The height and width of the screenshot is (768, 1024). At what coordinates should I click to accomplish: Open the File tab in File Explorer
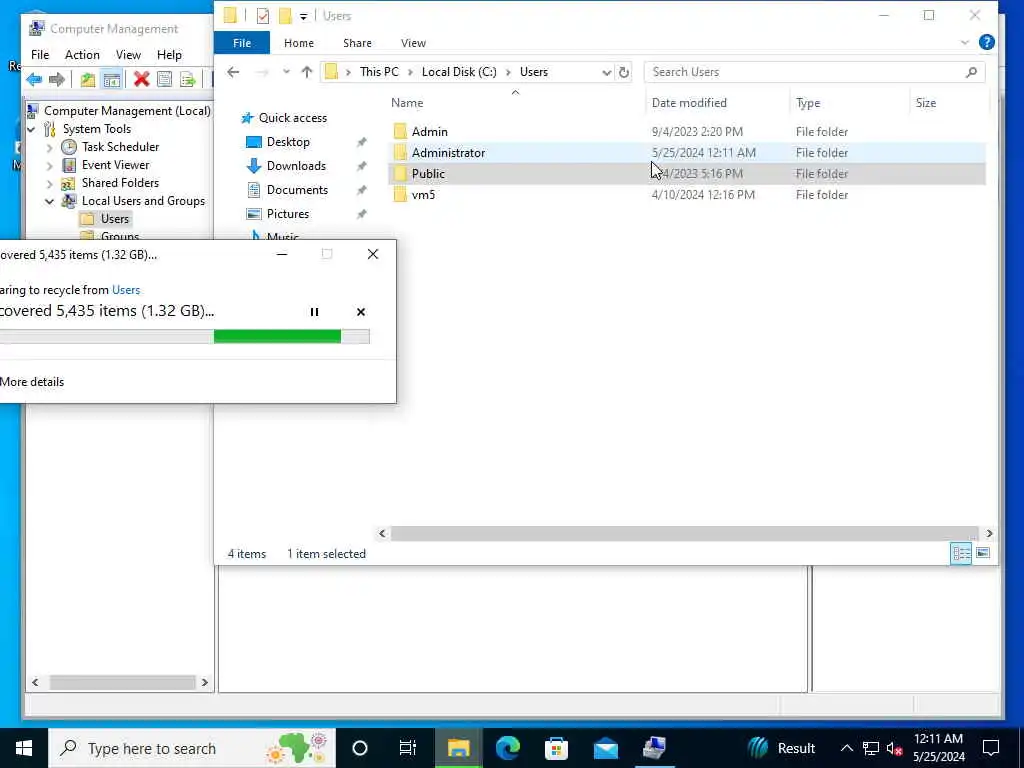click(x=242, y=43)
